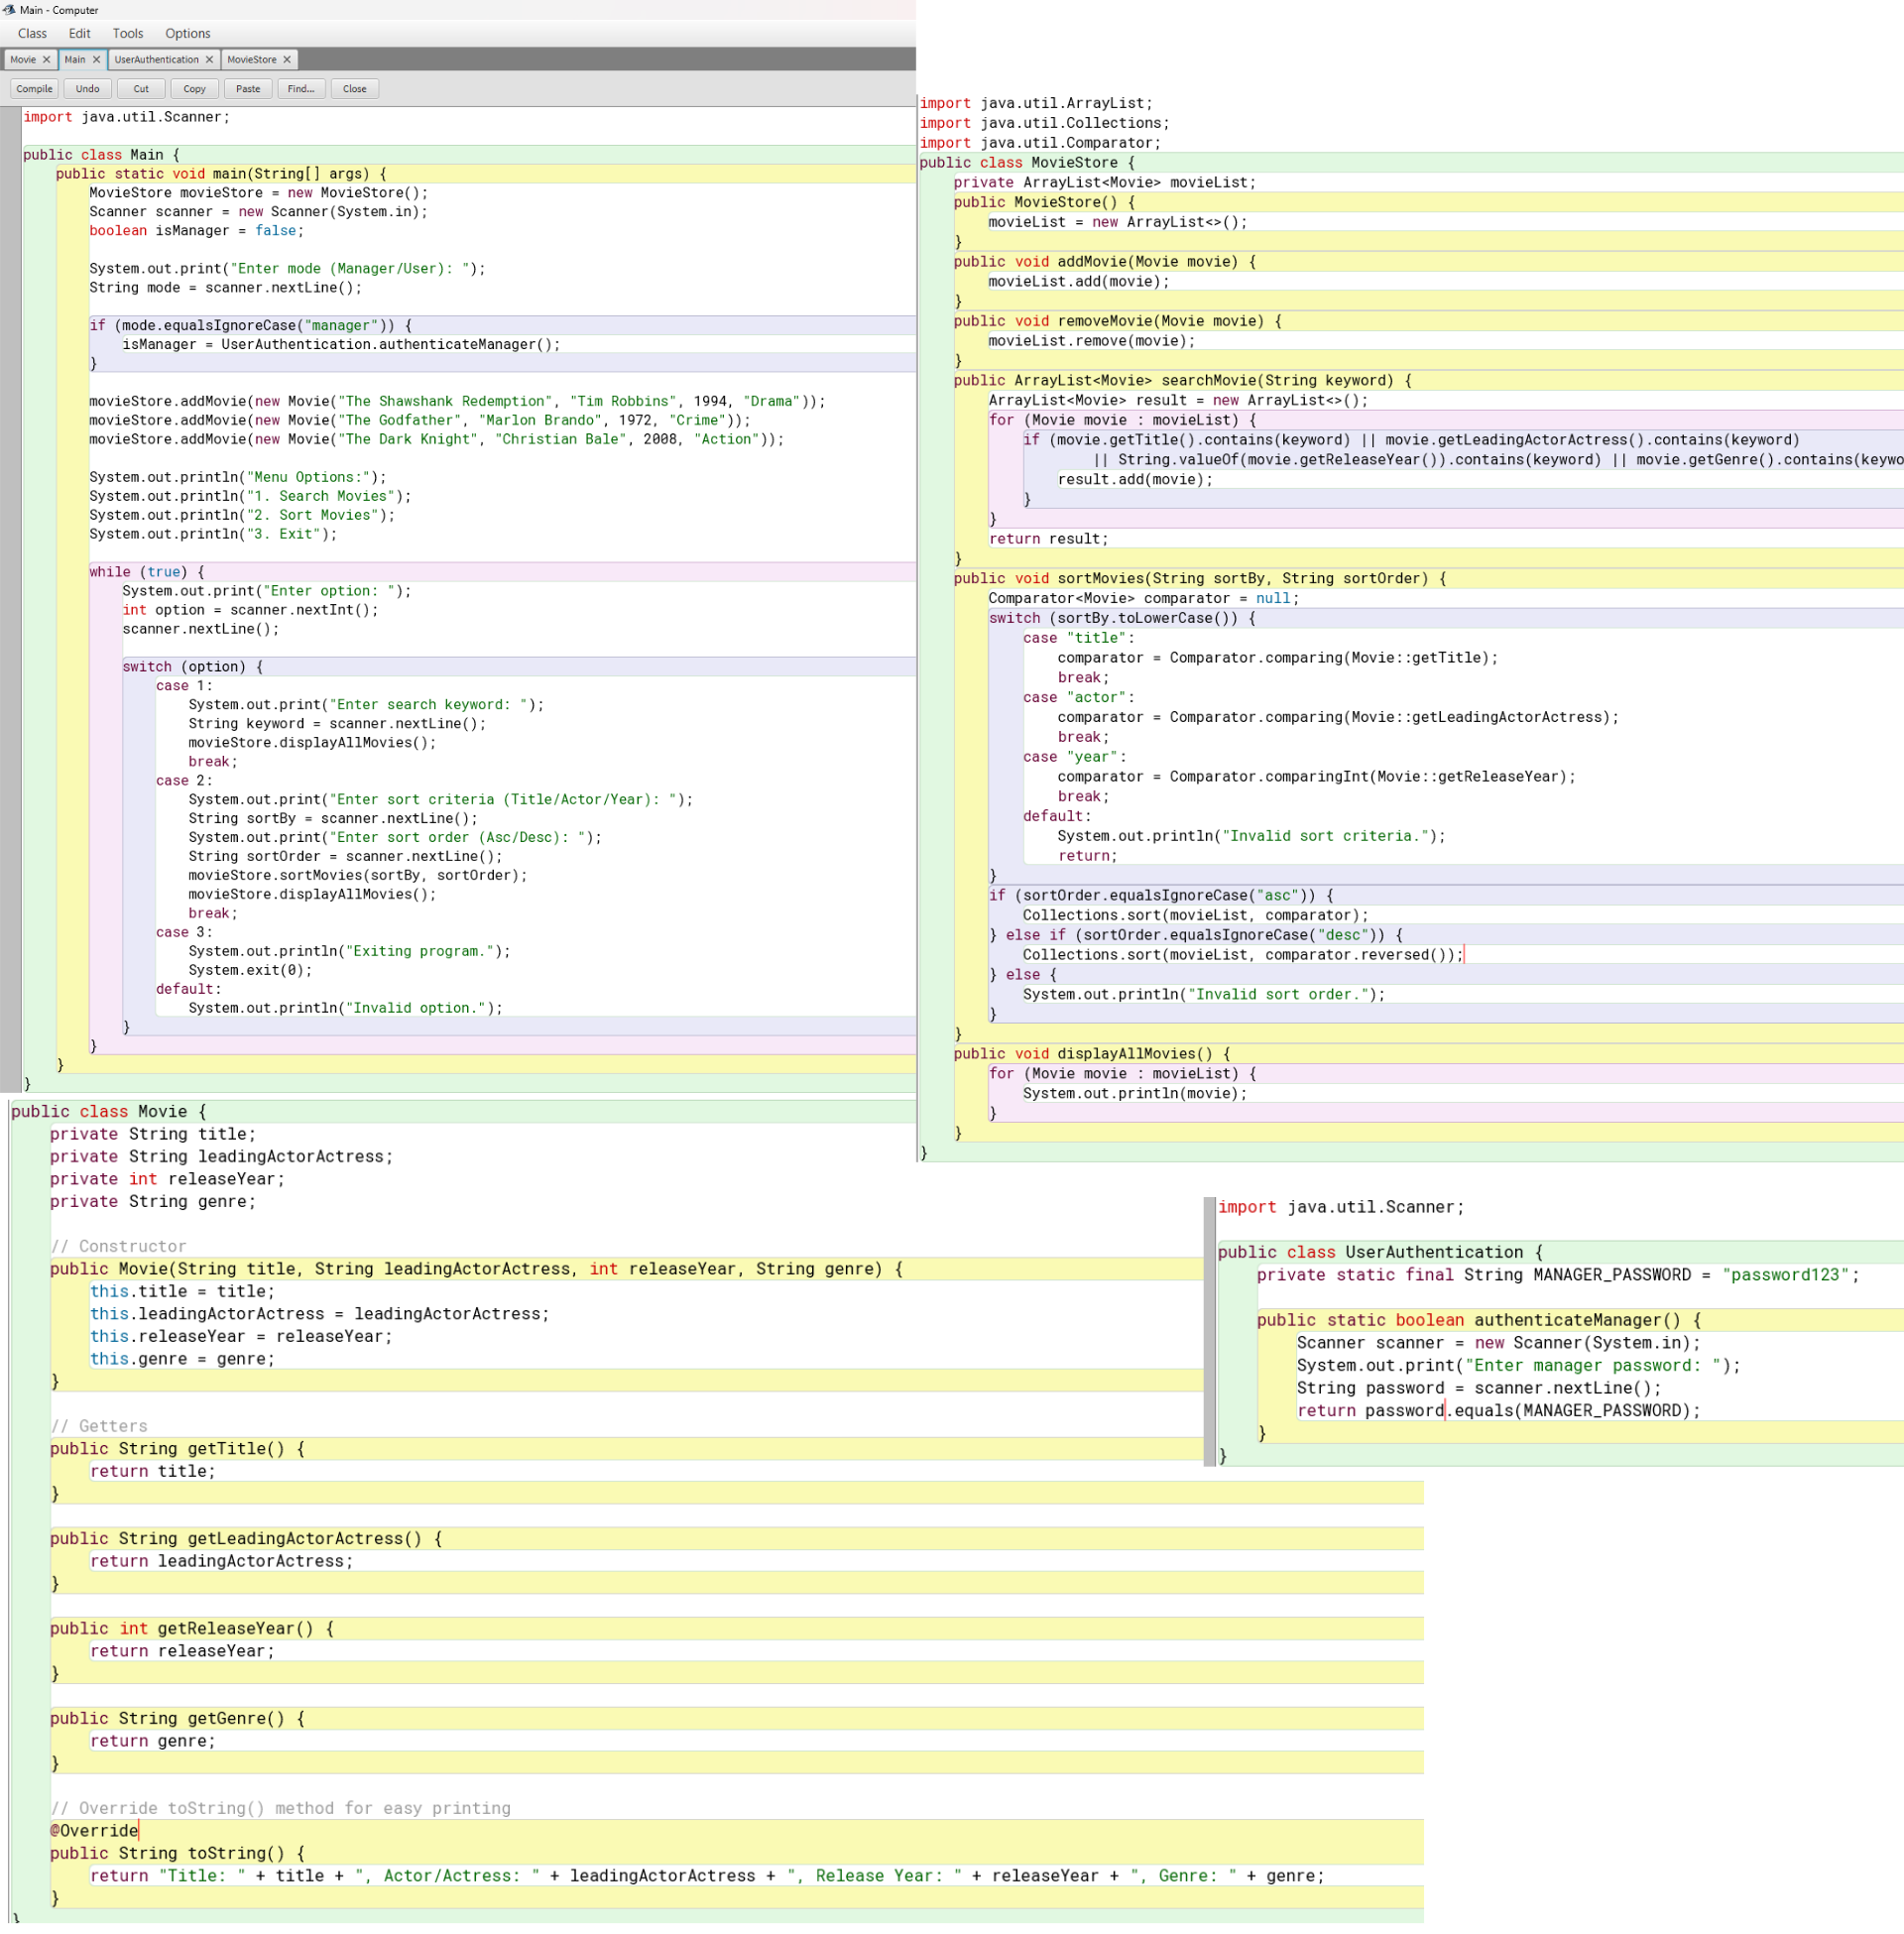Viewport: 1904px width, 1934px height.
Task: Close the Movie tab with its X icon
Action: click(46, 59)
